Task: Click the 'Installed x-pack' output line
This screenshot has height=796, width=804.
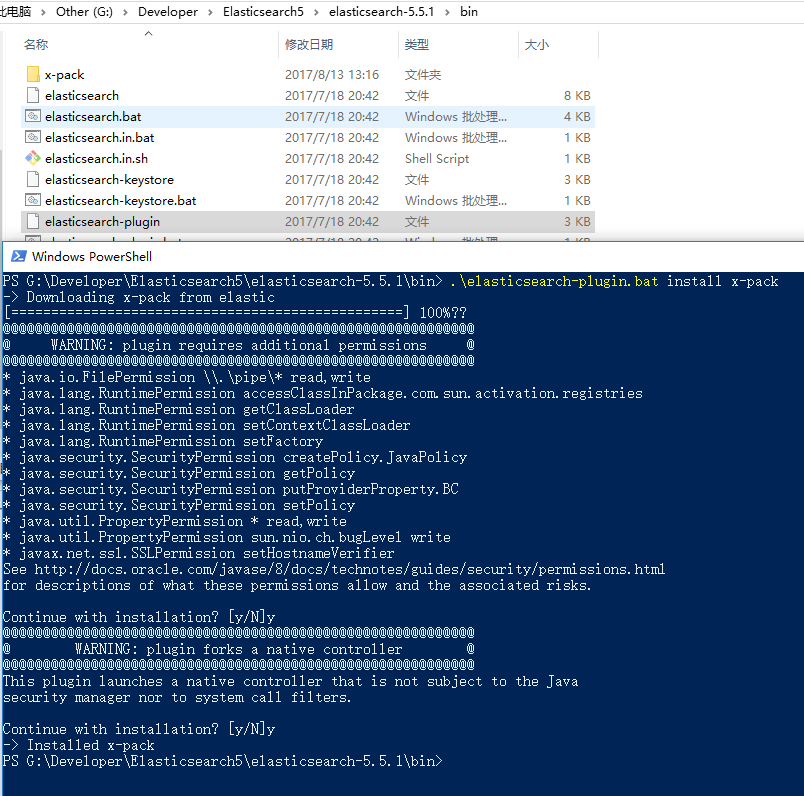Action: [x=78, y=745]
